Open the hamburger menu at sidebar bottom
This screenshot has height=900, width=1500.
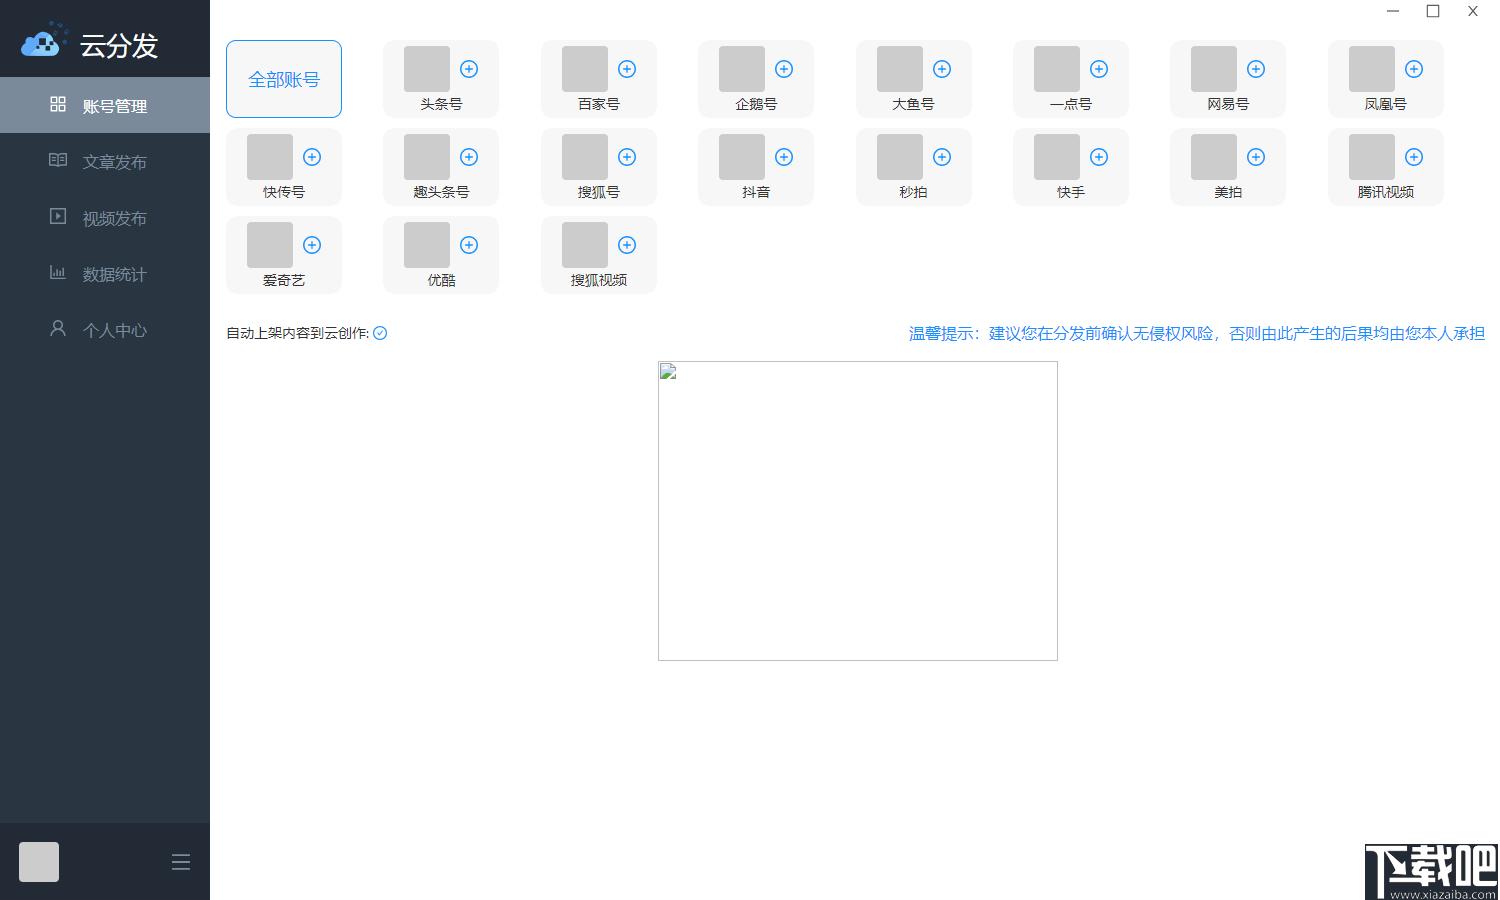pyautogui.click(x=181, y=862)
